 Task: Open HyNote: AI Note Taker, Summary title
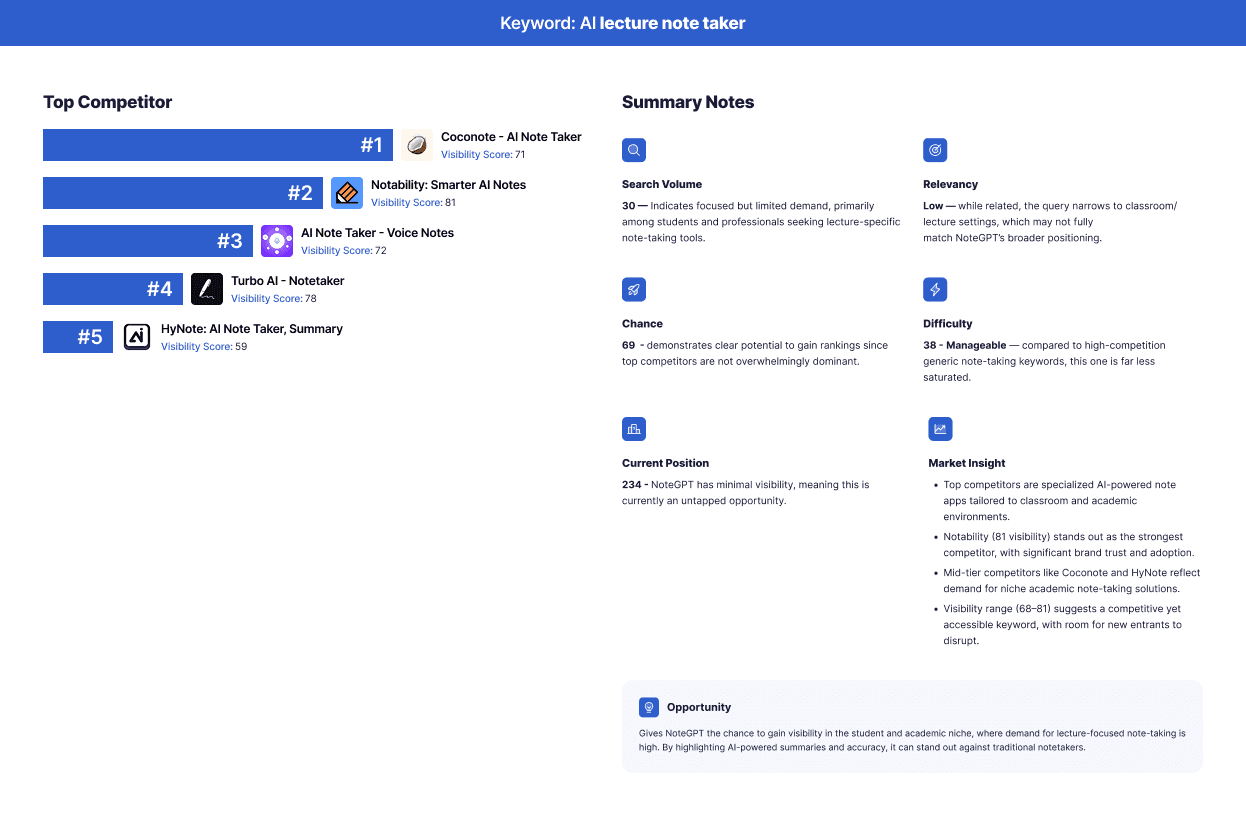[252, 329]
